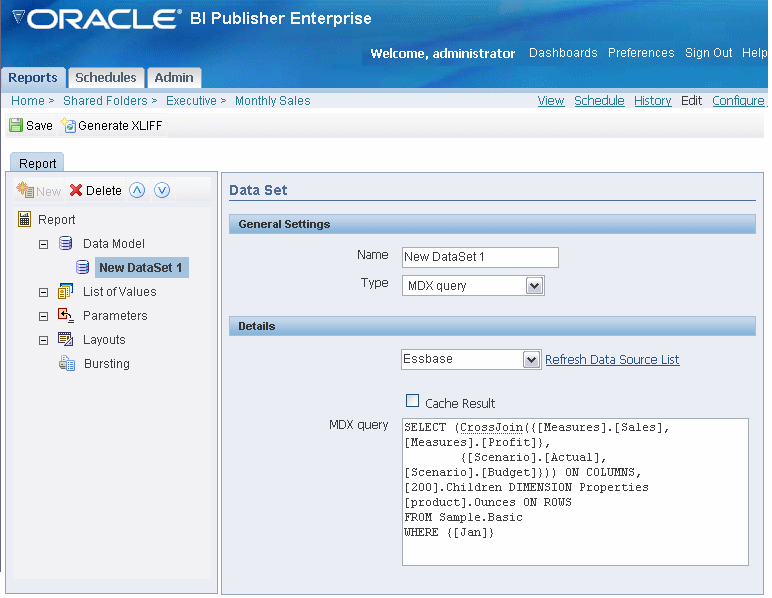Select the Report root tree item

[x=57, y=220]
